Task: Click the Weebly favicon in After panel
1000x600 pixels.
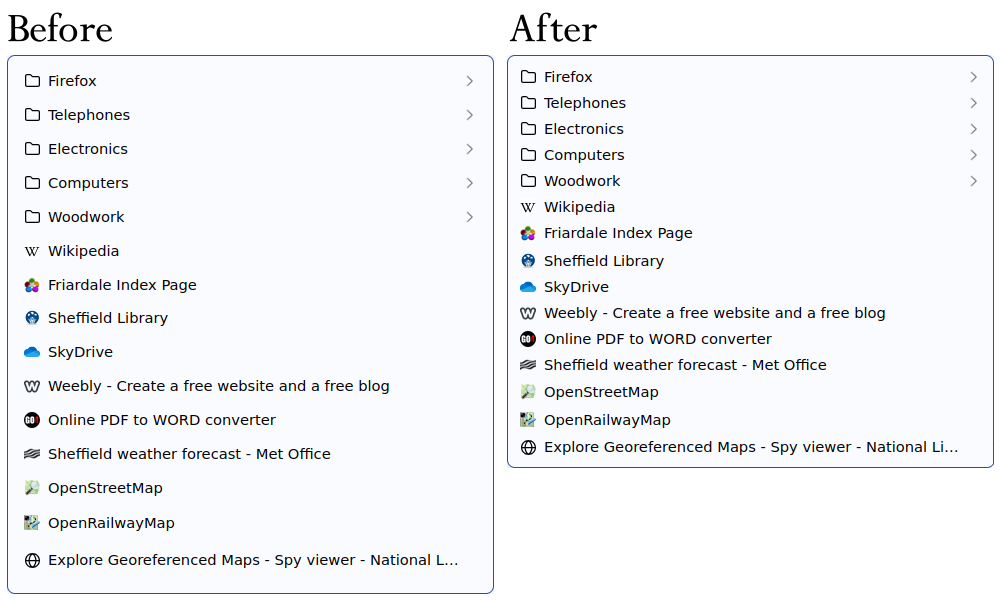Action: [528, 313]
